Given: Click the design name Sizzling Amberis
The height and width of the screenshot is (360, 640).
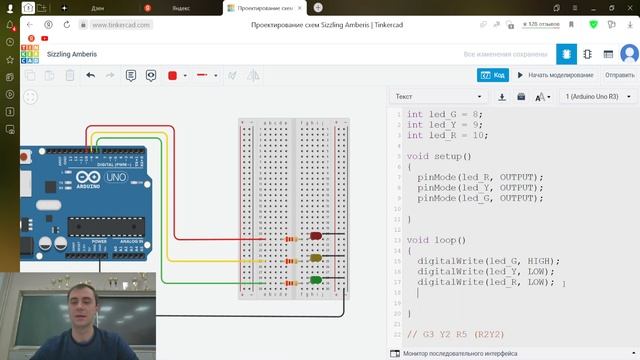Looking at the screenshot, I should (x=72, y=54).
